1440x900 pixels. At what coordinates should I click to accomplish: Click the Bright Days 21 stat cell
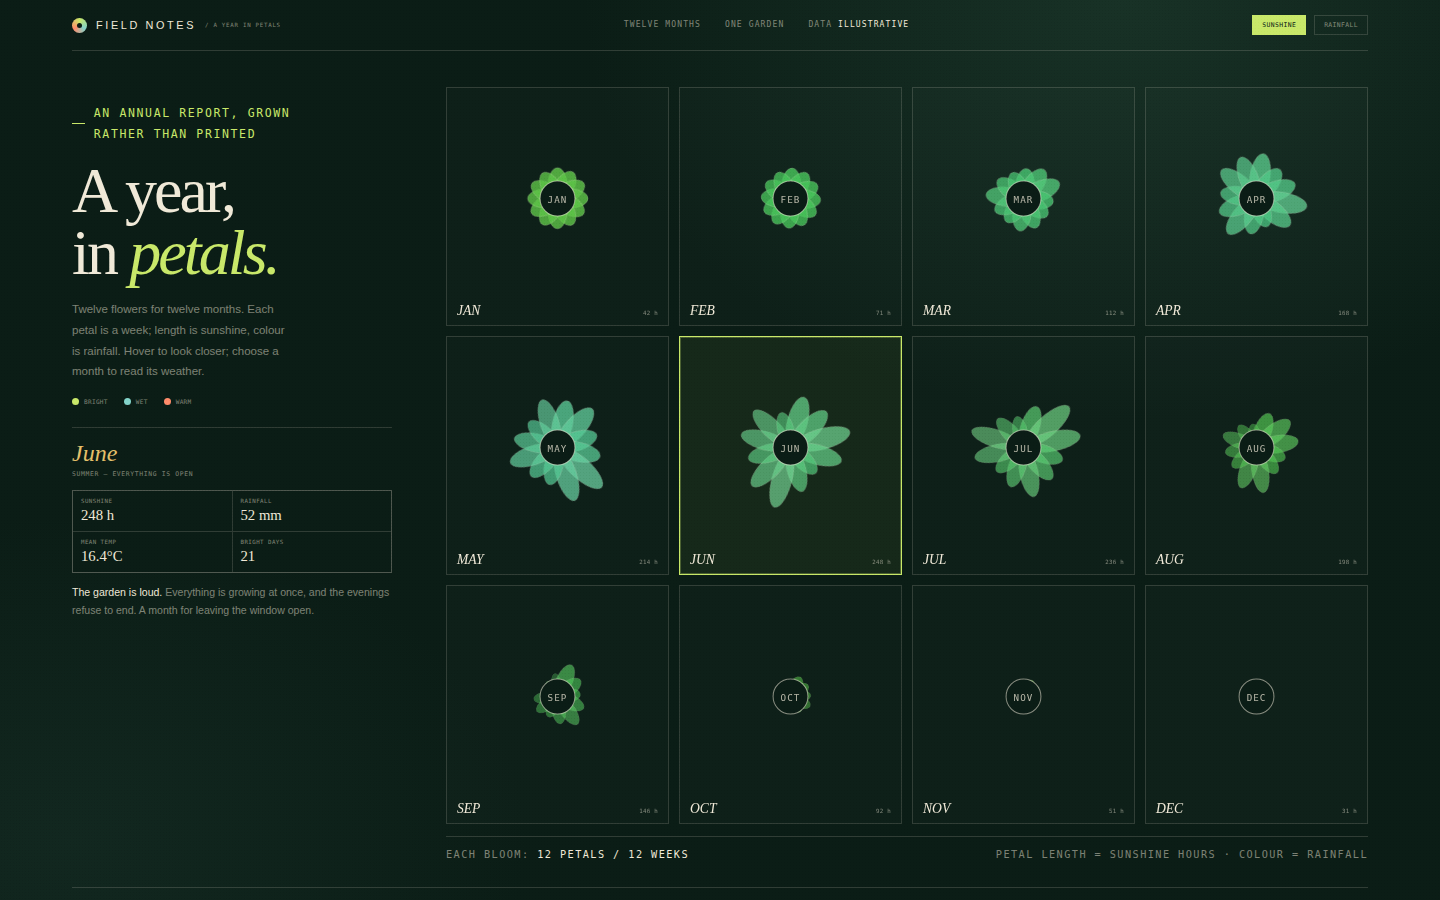(312, 552)
